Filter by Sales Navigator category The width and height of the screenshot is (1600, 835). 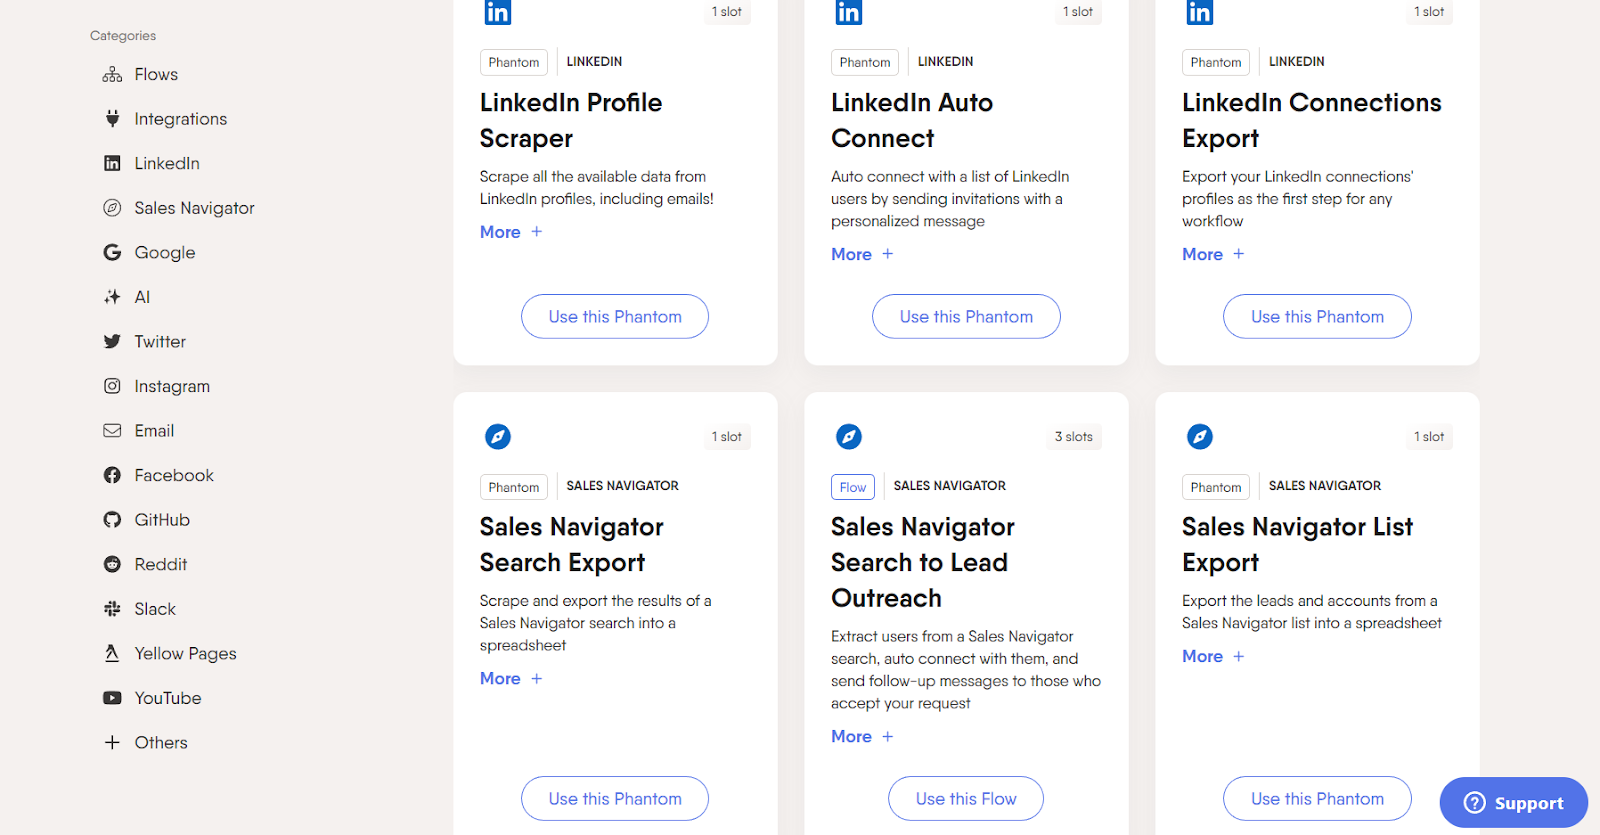point(194,208)
